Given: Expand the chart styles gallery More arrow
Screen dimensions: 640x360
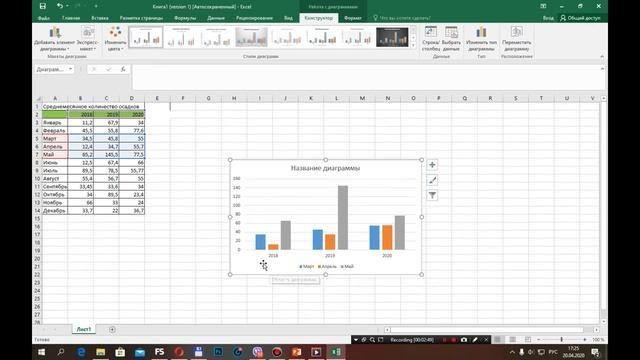Looking at the screenshot, I should (x=413, y=46).
